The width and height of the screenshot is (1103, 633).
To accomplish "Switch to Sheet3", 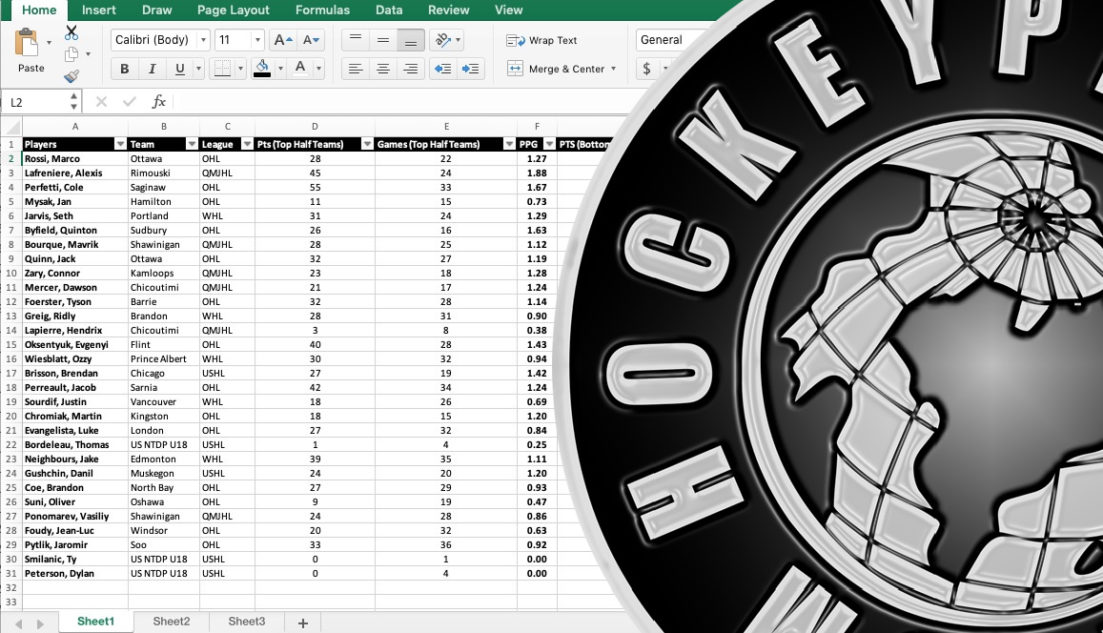I will click(x=246, y=622).
